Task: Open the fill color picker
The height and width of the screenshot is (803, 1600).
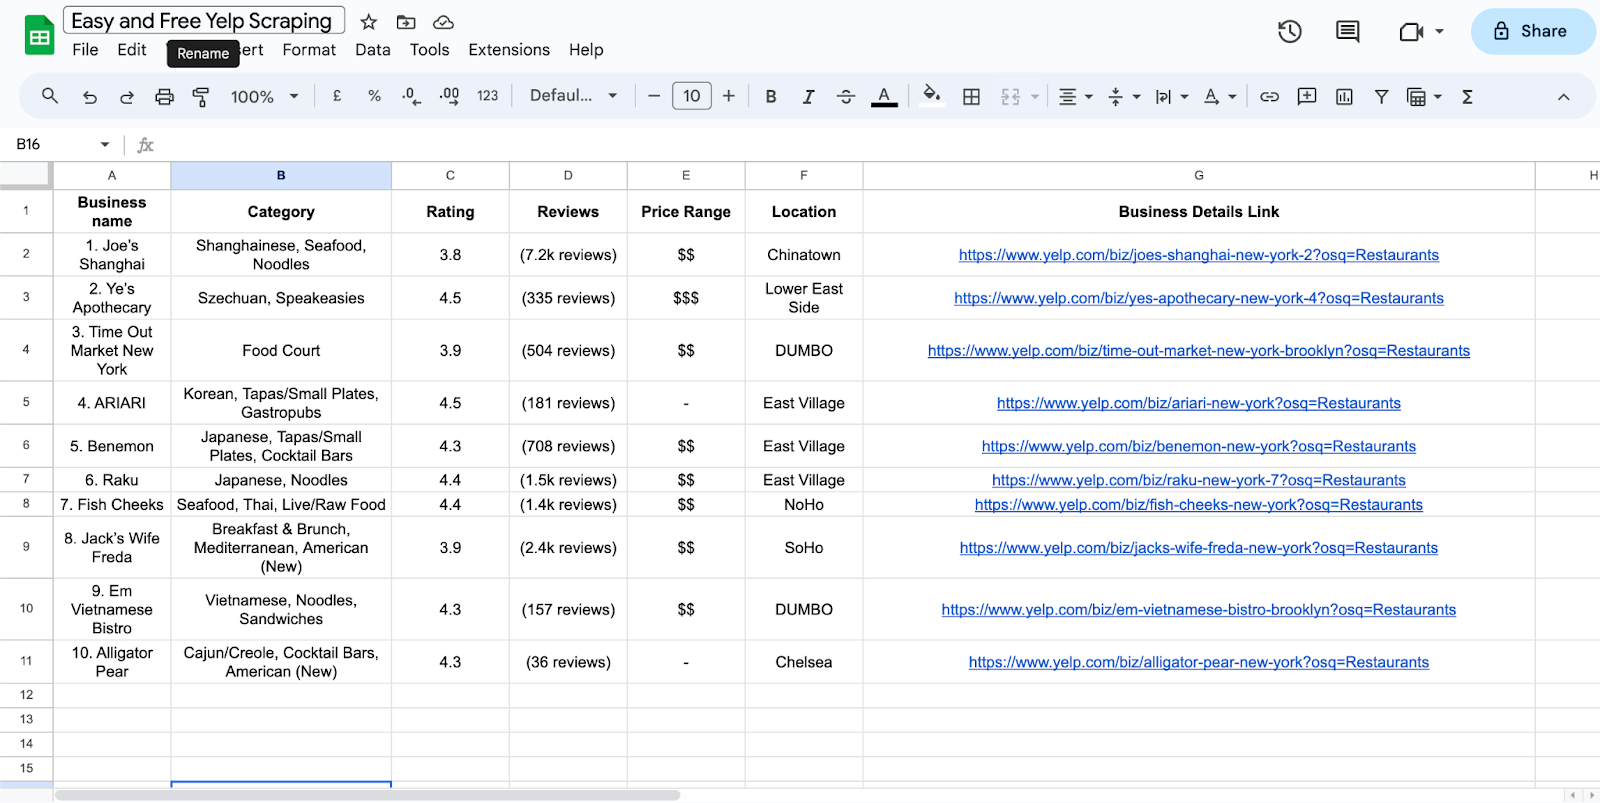Action: click(x=932, y=96)
